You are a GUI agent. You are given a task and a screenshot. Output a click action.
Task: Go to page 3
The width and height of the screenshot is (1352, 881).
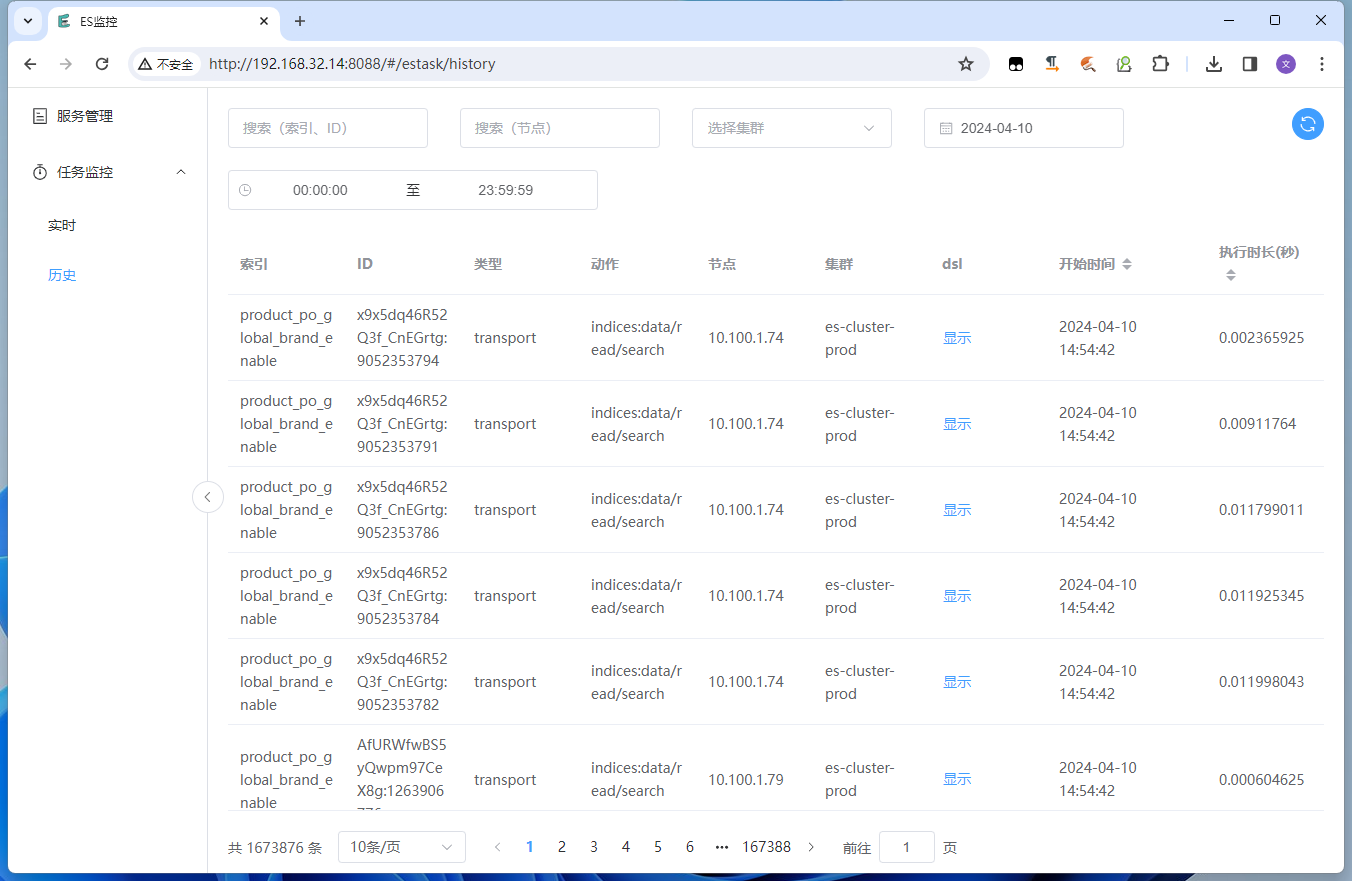coord(594,847)
